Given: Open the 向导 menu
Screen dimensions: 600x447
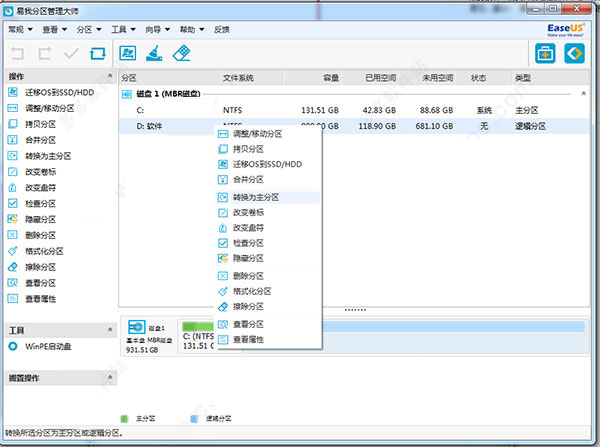Looking at the screenshot, I should (157, 29).
